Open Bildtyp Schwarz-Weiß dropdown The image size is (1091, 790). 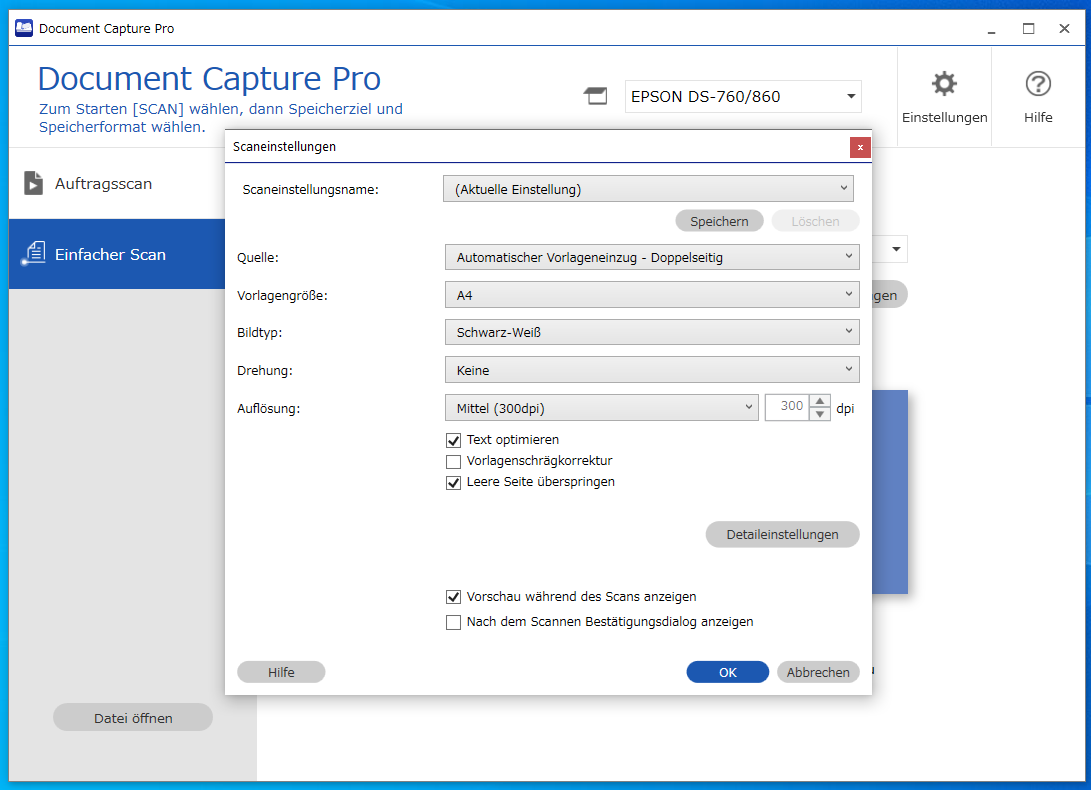click(652, 332)
